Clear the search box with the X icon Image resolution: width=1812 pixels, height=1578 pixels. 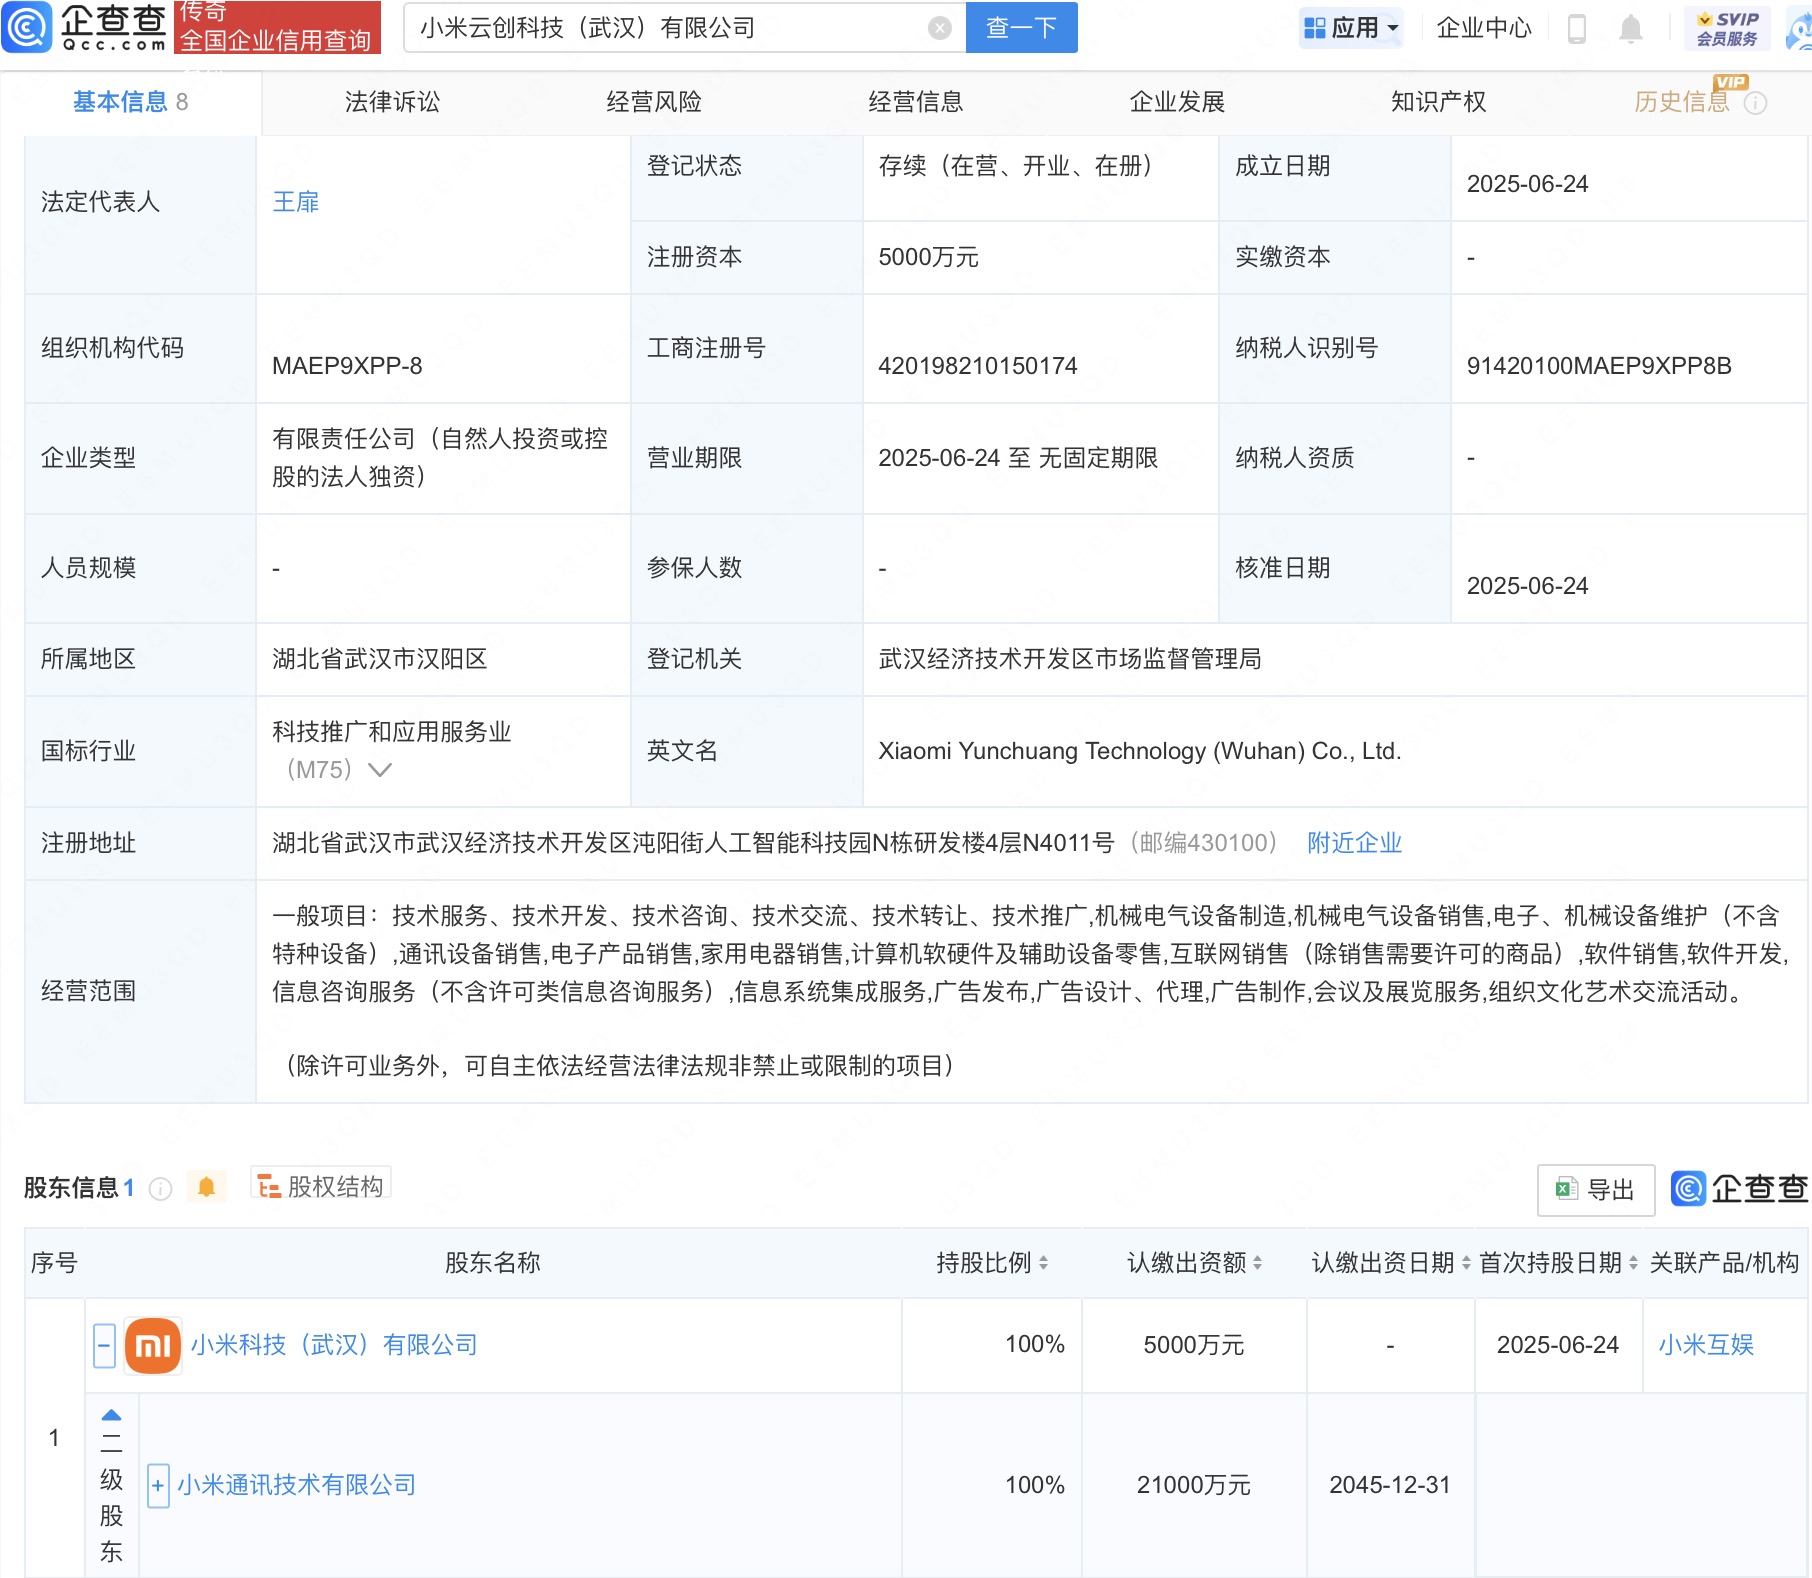pyautogui.click(x=939, y=28)
